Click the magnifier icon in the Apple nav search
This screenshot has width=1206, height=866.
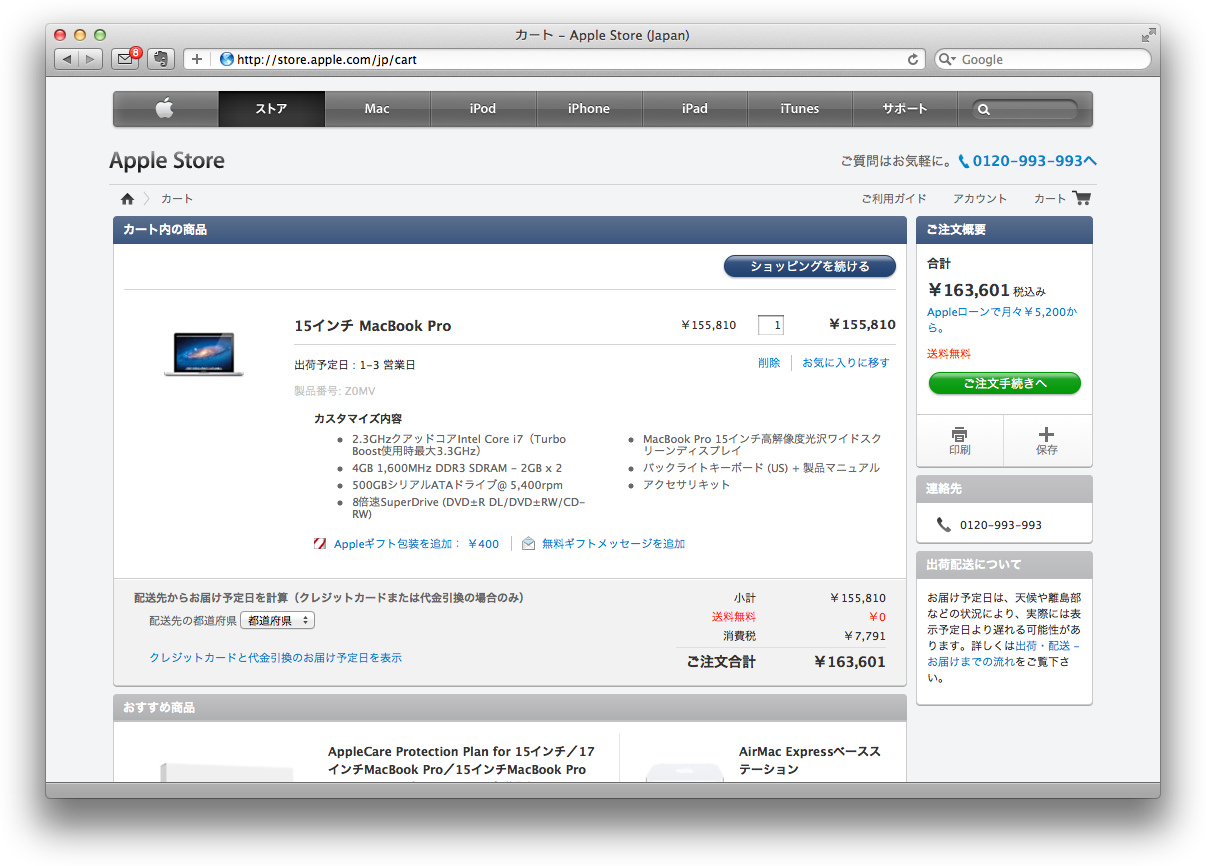[x=984, y=110]
